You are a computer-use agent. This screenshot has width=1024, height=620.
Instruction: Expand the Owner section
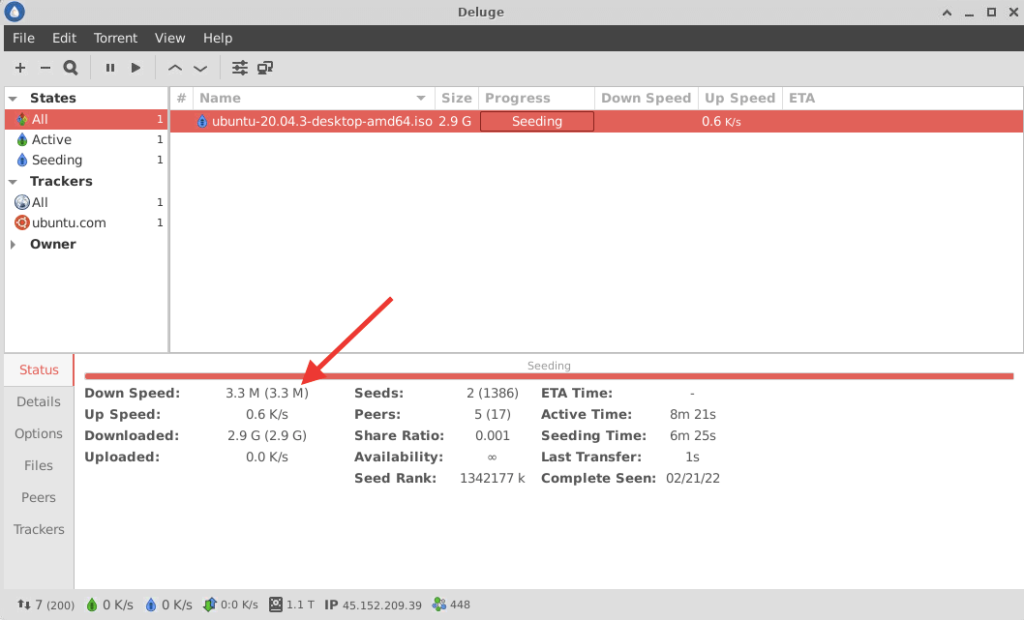tap(12, 244)
